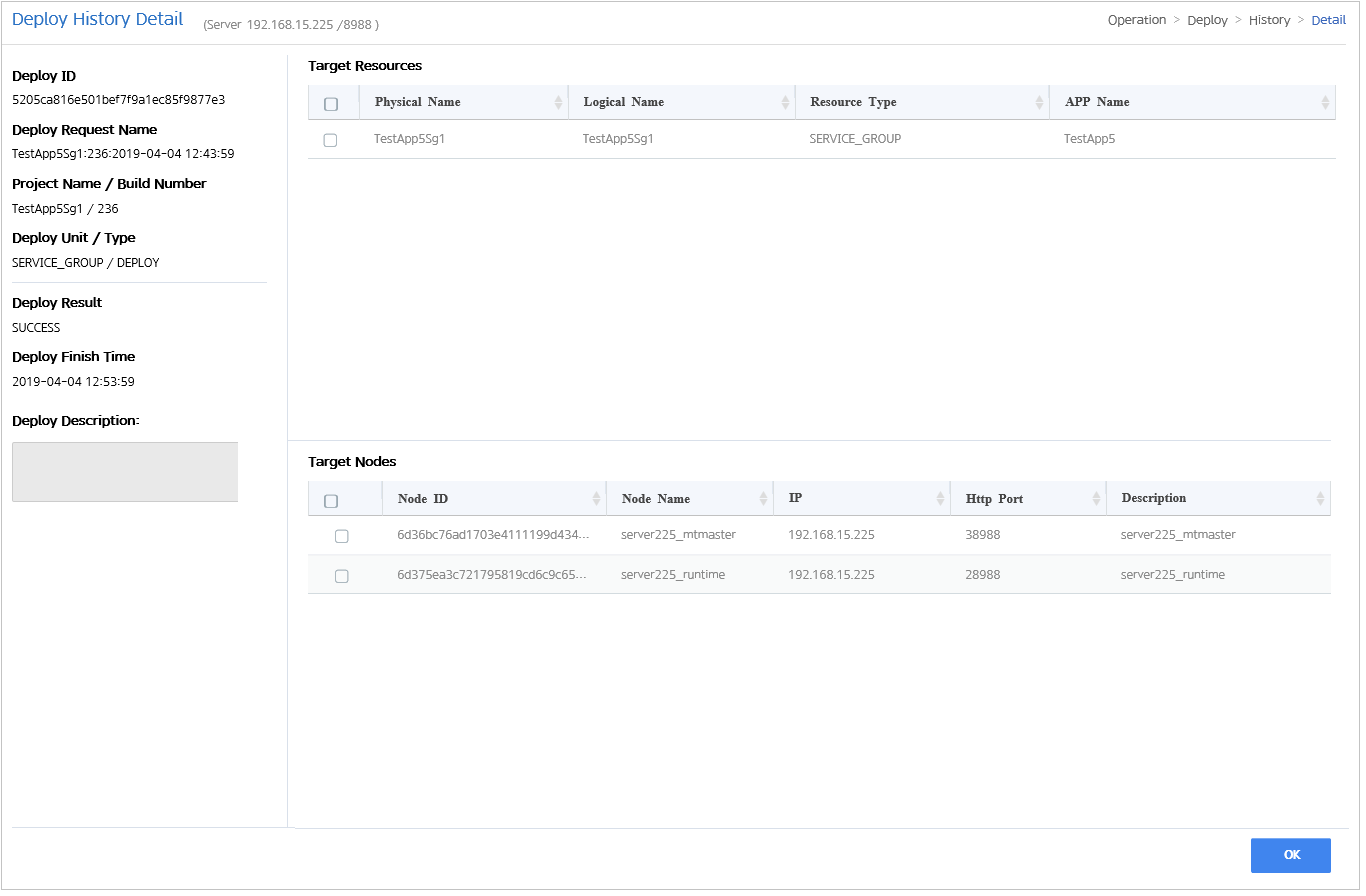Viewport: 1366px width, 896px height.
Task: Click Deploy Finish Time value 2019-04-04 12:53:59
Action: tap(73, 382)
